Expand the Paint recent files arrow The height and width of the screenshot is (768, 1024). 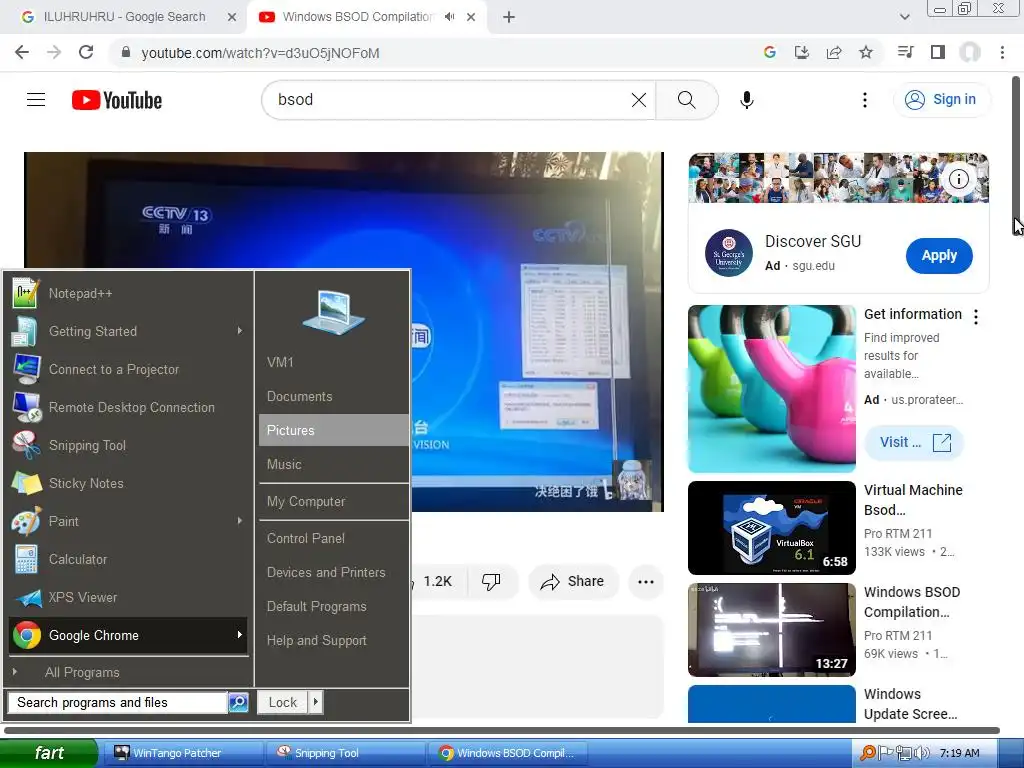pyautogui.click(x=240, y=521)
